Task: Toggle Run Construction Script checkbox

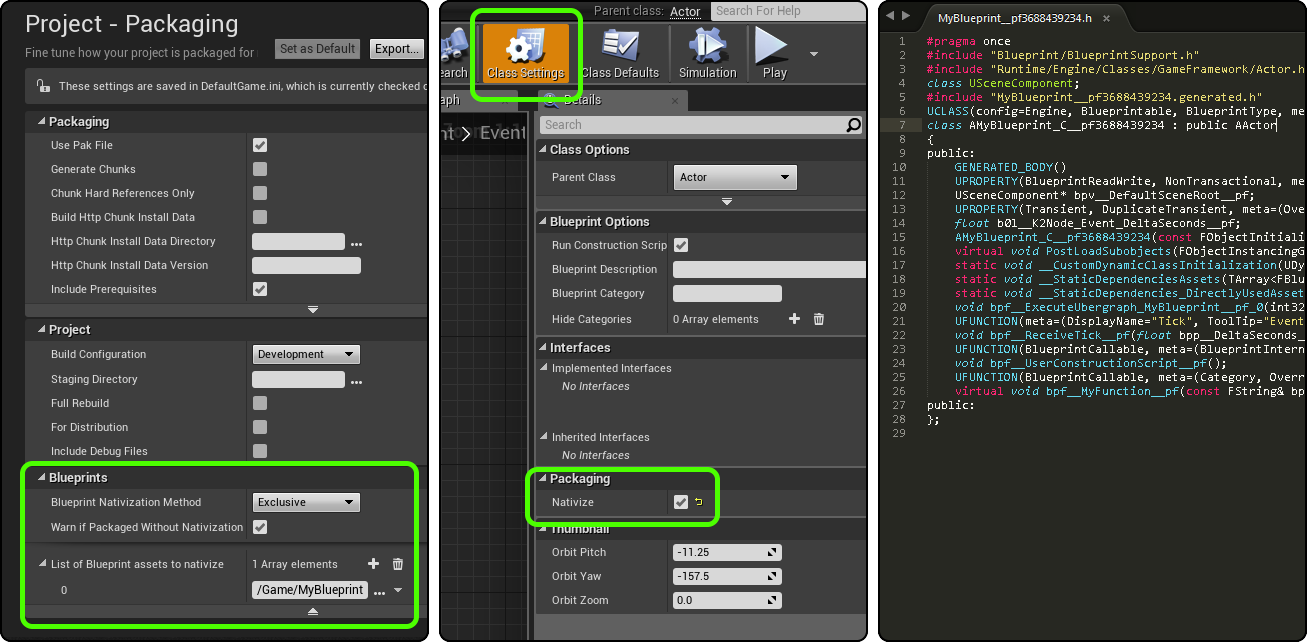Action: coord(681,245)
